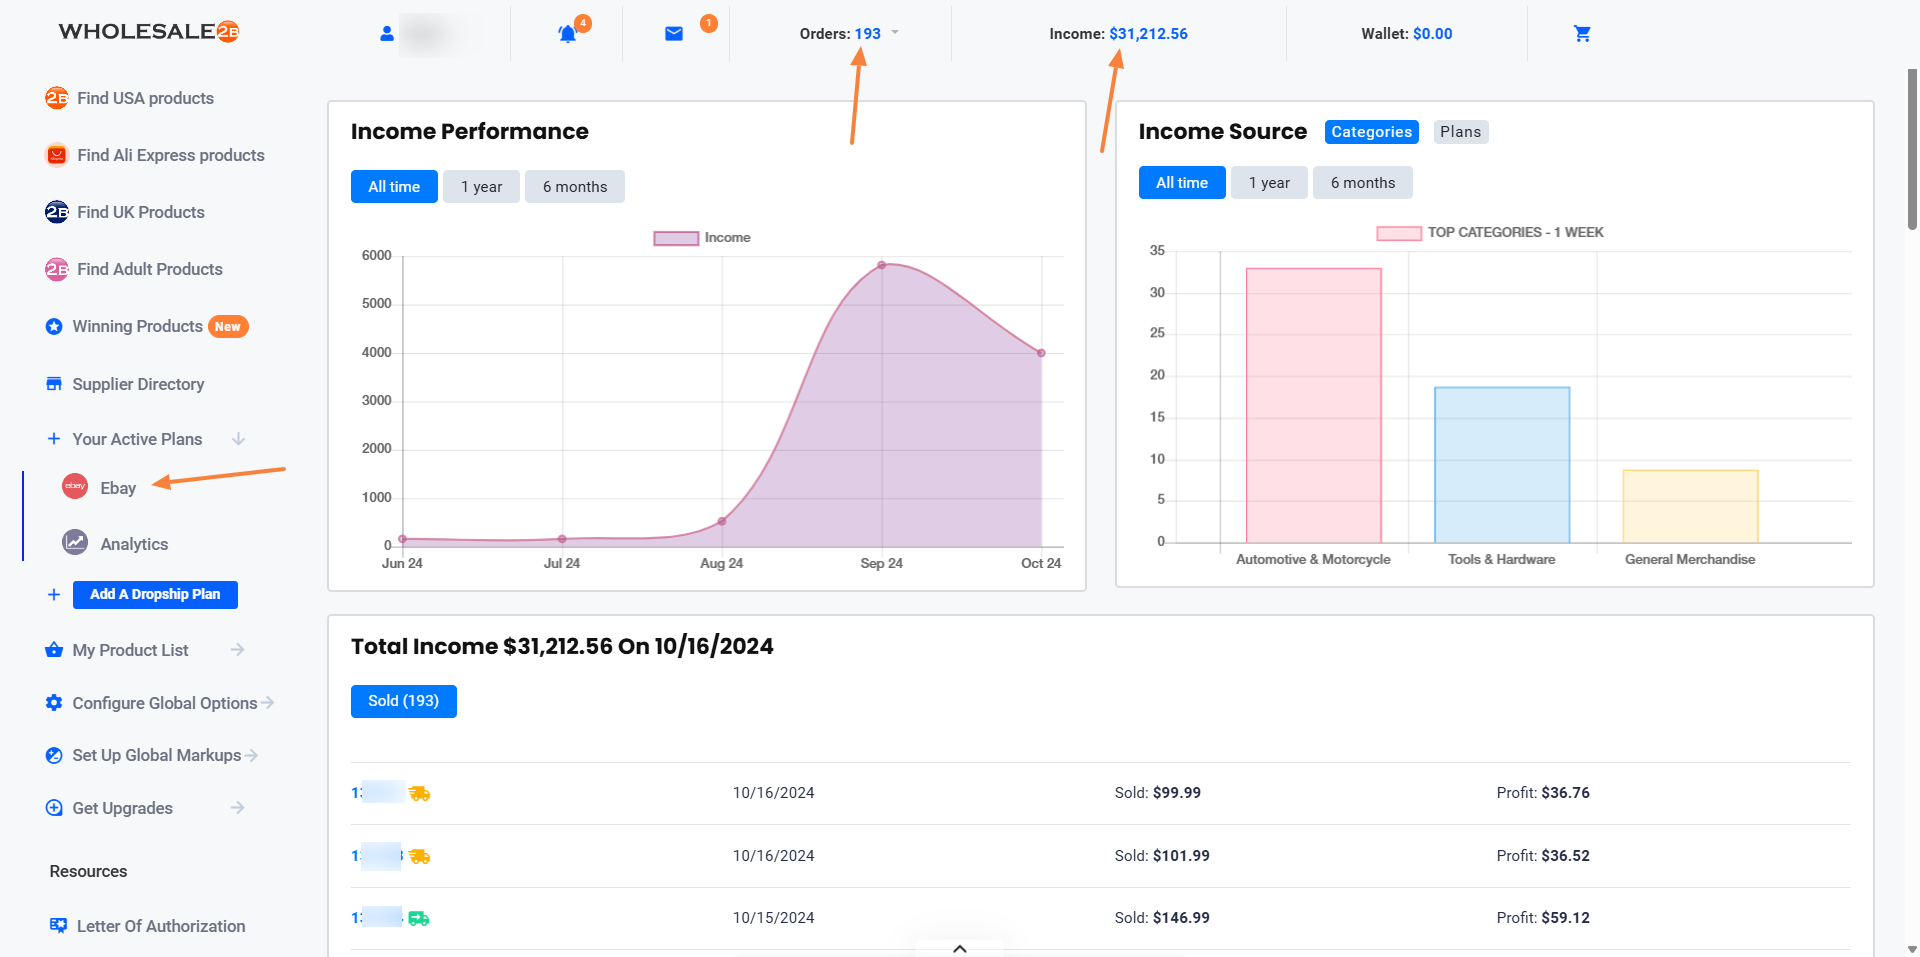Select Winning Products
1920x957 pixels.
[137, 326]
